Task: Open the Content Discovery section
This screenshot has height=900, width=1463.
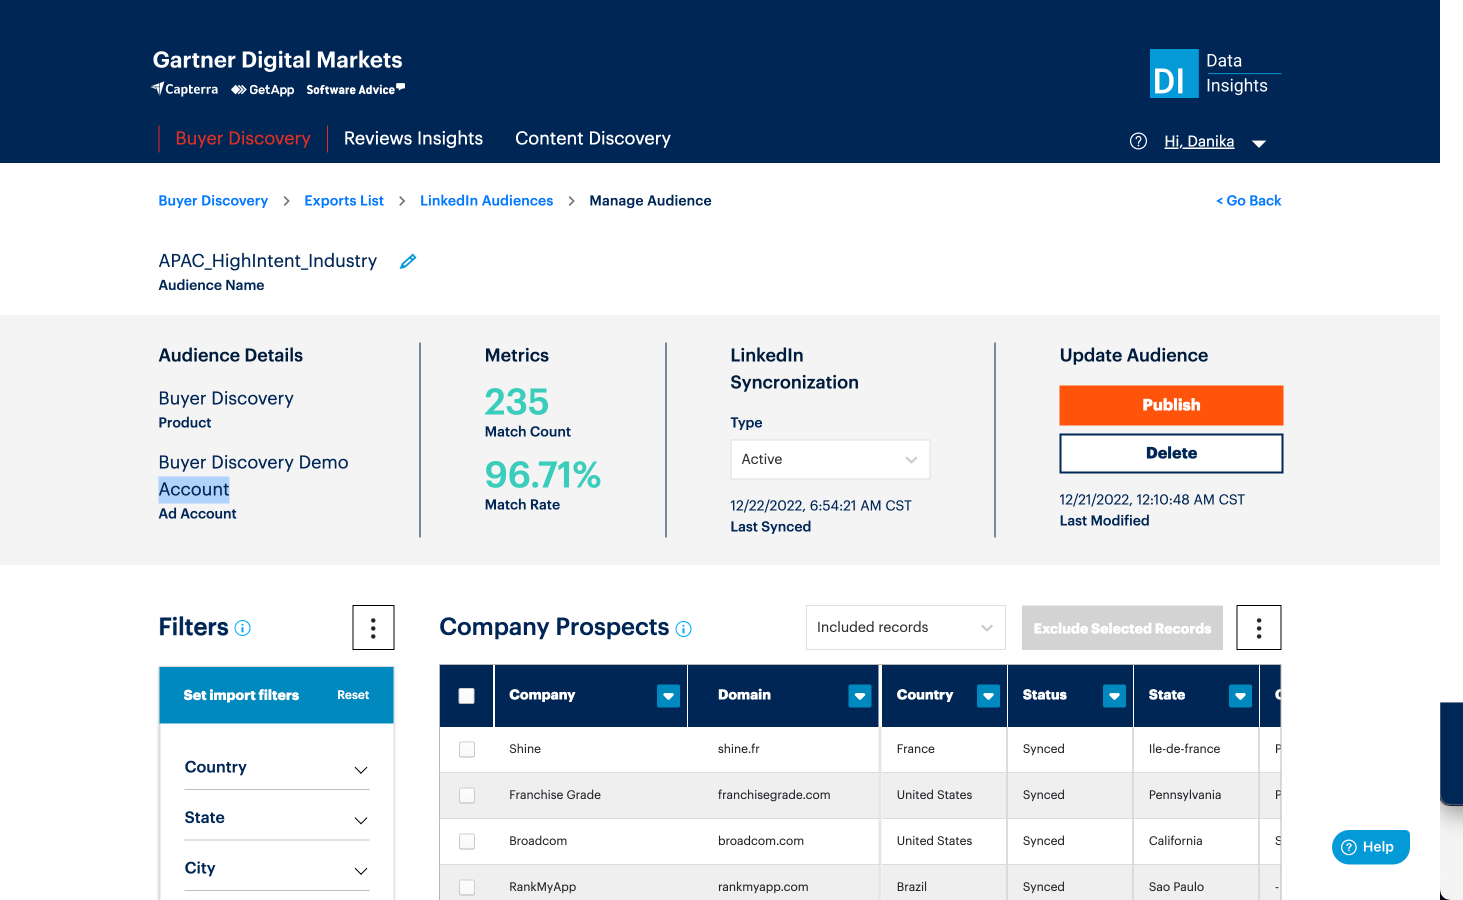Action: click(x=592, y=138)
